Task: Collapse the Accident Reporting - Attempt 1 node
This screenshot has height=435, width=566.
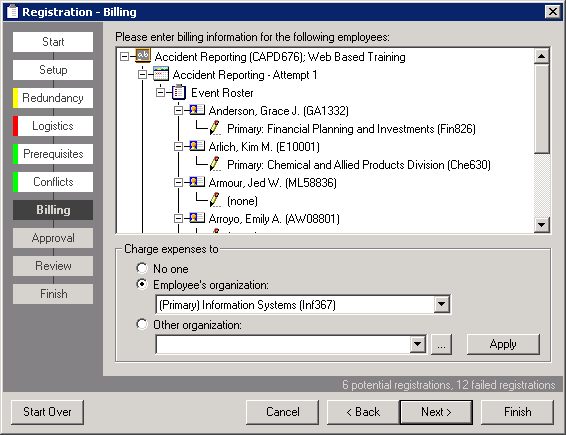Action: (x=143, y=74)
